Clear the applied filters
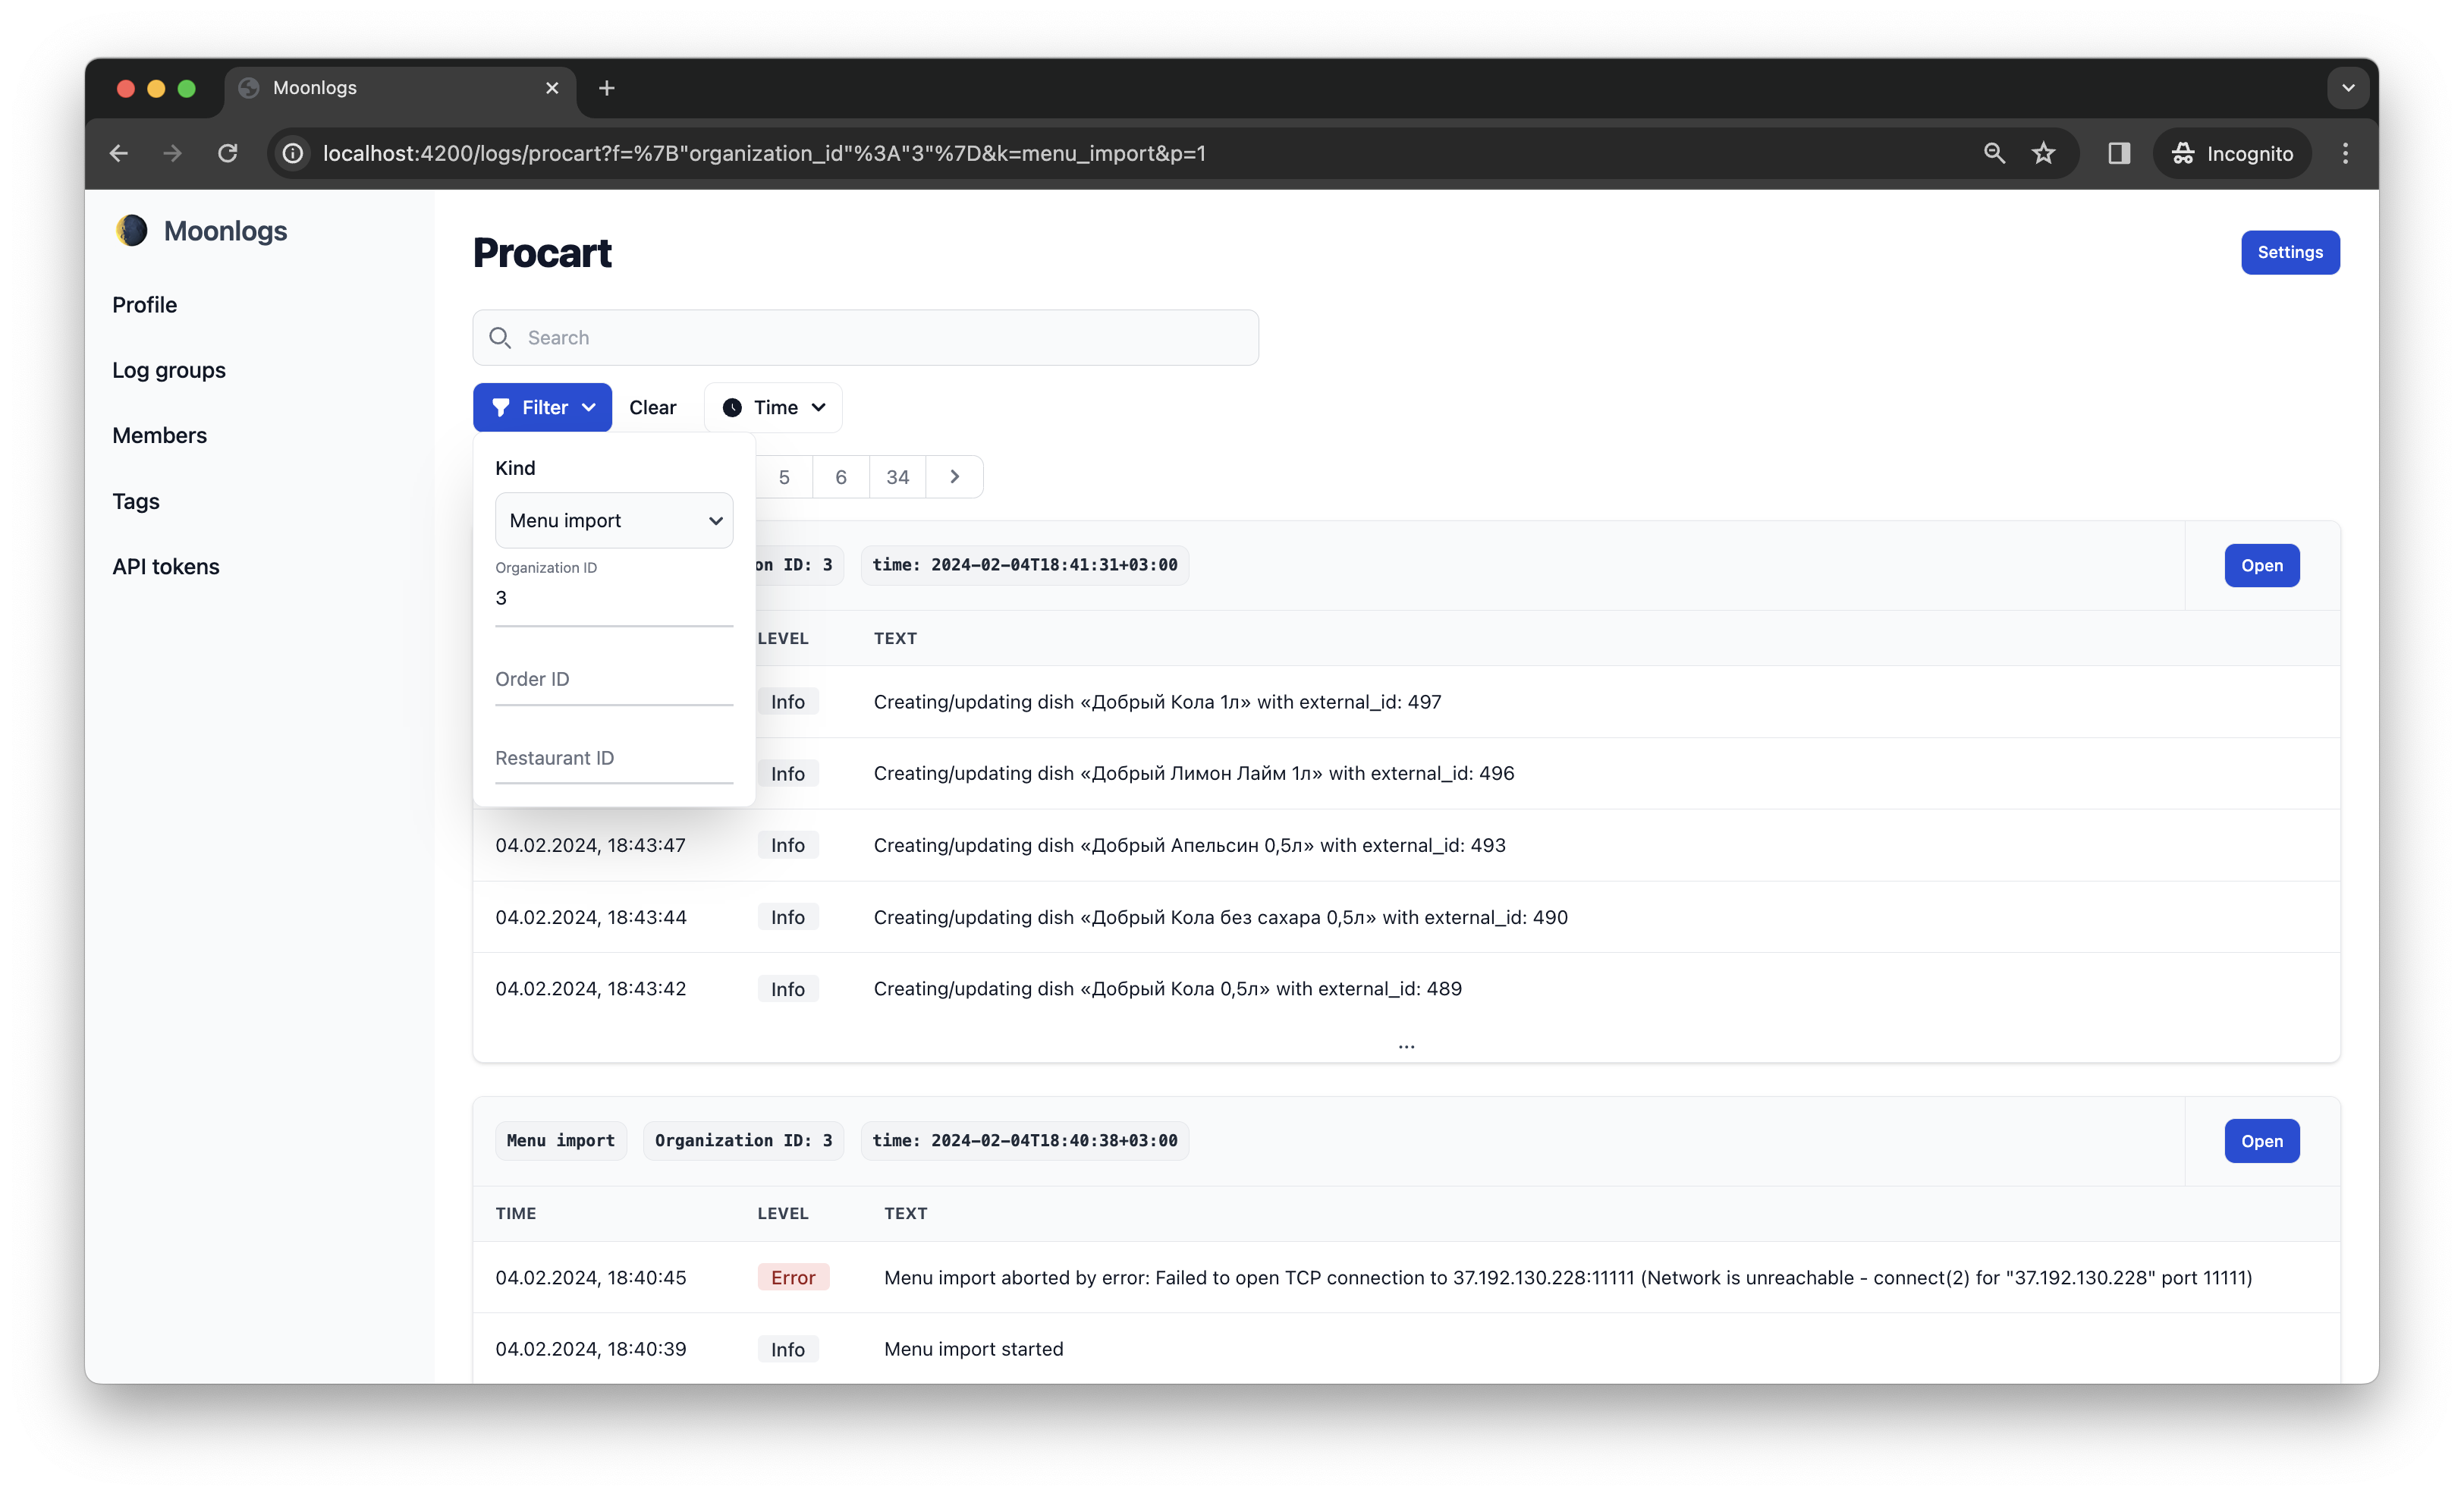 pos(652,407)
